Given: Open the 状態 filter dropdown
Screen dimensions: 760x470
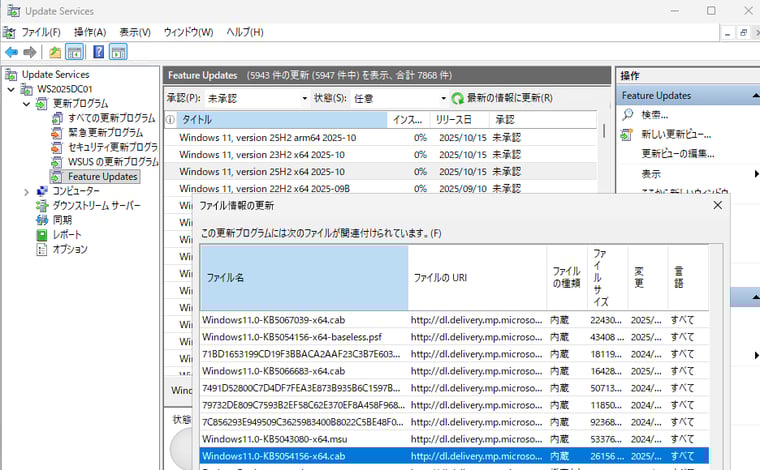Looking at the screenshot, I should [x=443, y=98].
